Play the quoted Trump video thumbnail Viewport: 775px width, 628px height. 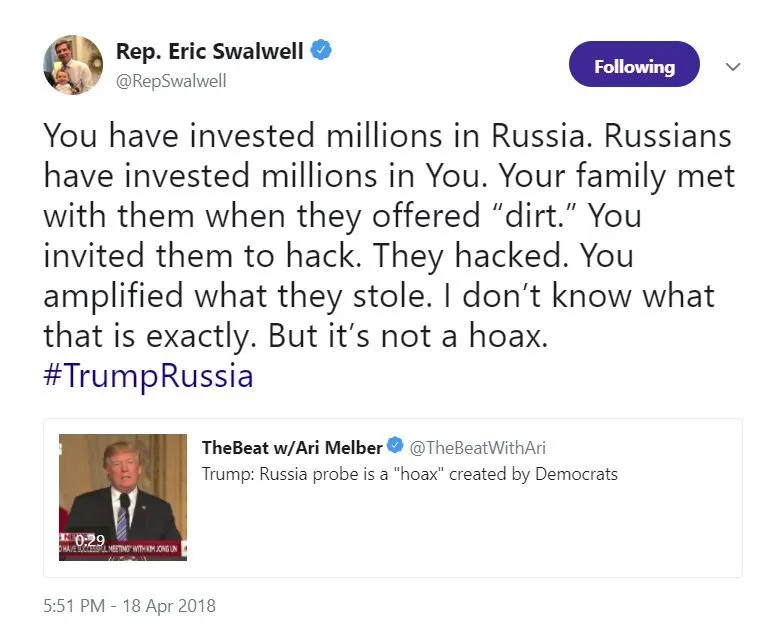click(123, 490)
